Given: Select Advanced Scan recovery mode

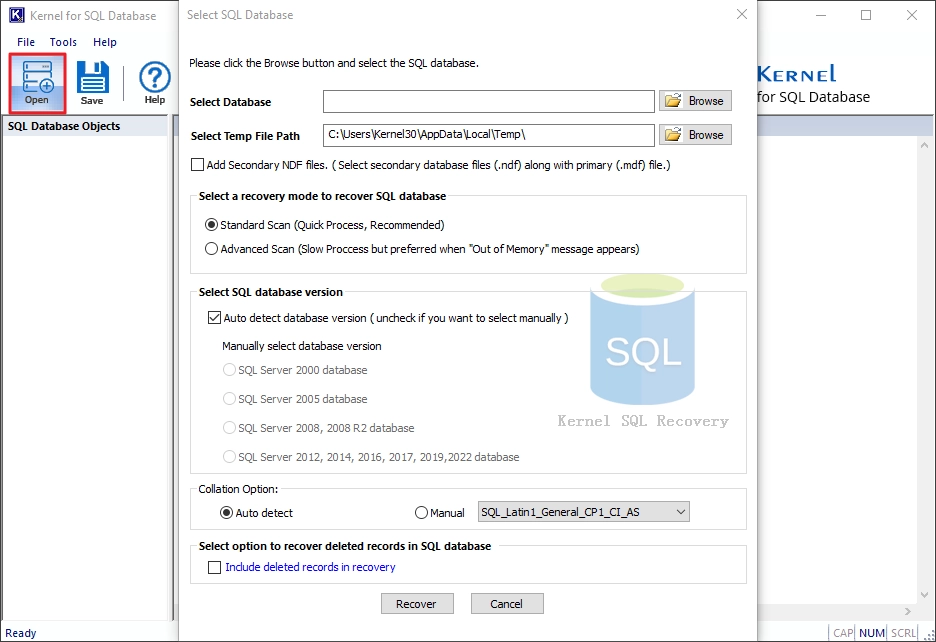Looking at the screenshot, I should coord(211,249).
